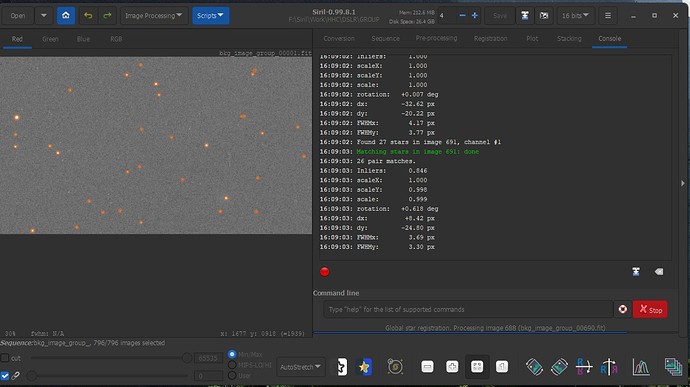The height and width of the screenshot is (387, 690).
Task: Enable the cut checkbox
Action: click(5, 358)
